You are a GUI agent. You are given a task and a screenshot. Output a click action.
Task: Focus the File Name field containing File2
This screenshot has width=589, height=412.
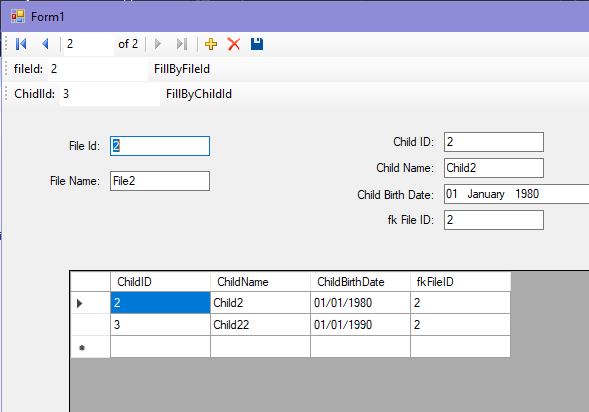pos(160,181)
